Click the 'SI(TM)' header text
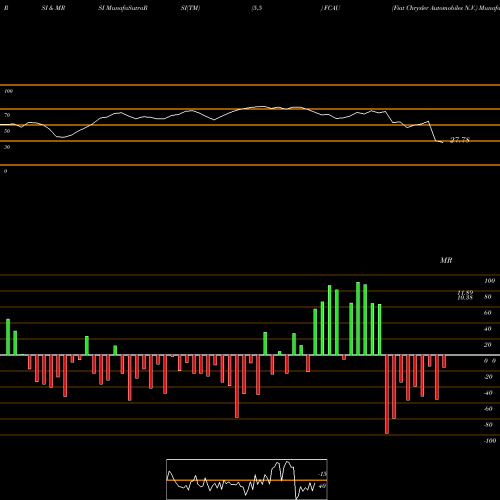This screenshot has height=500, width=500. click(x=190, y=8)
